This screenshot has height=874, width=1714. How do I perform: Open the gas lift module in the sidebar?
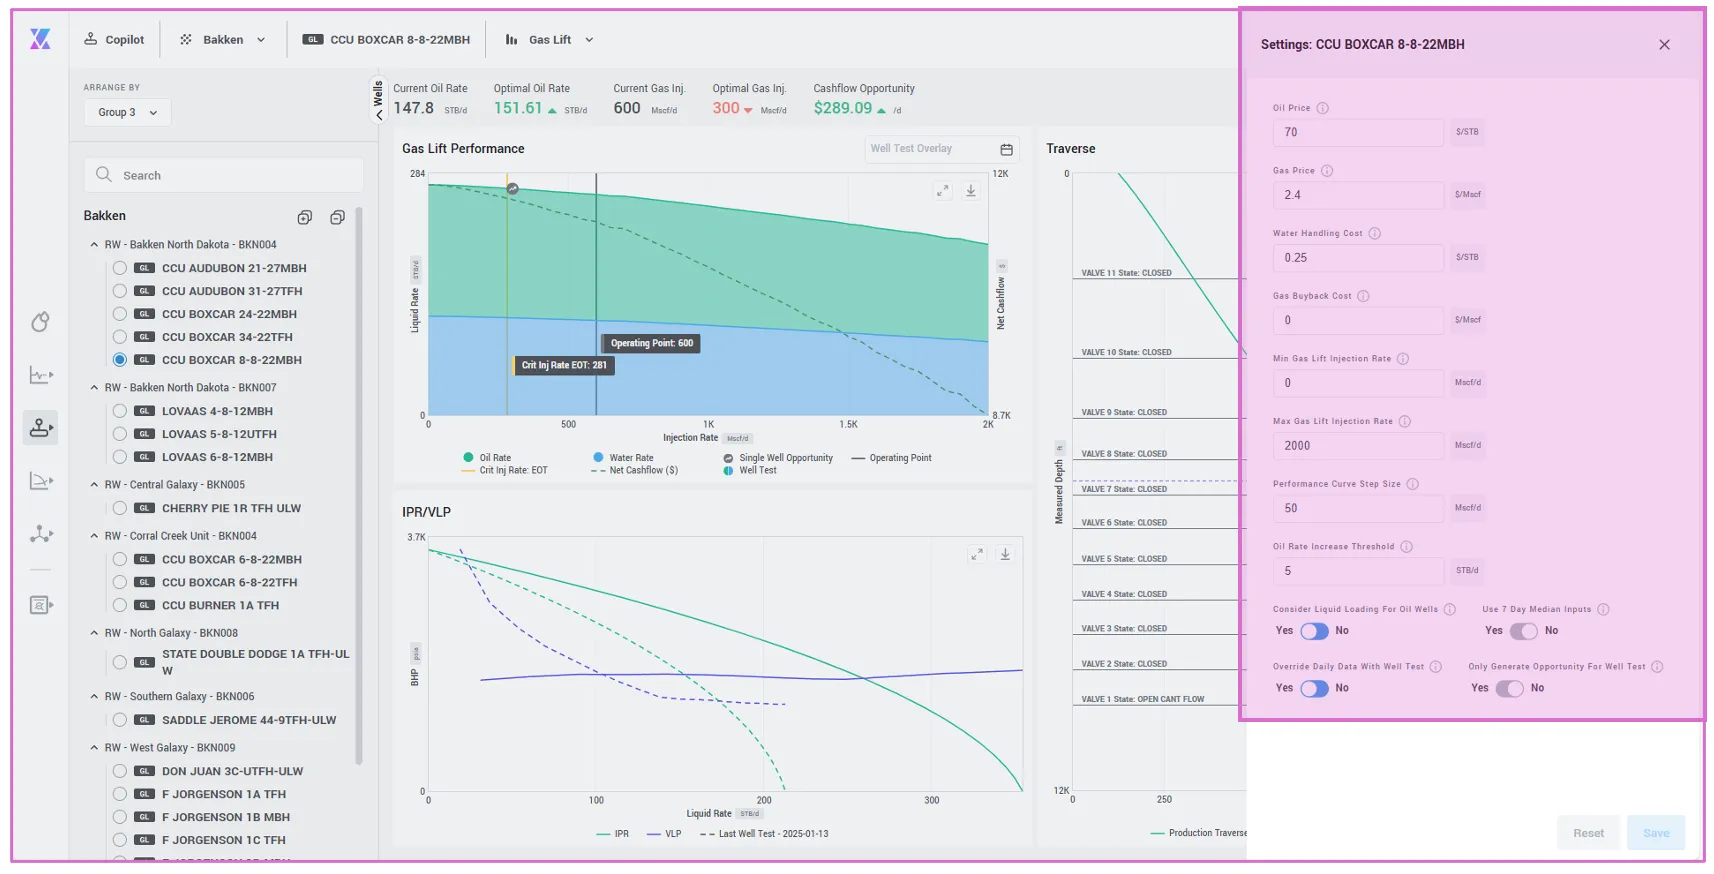[40, 427]
